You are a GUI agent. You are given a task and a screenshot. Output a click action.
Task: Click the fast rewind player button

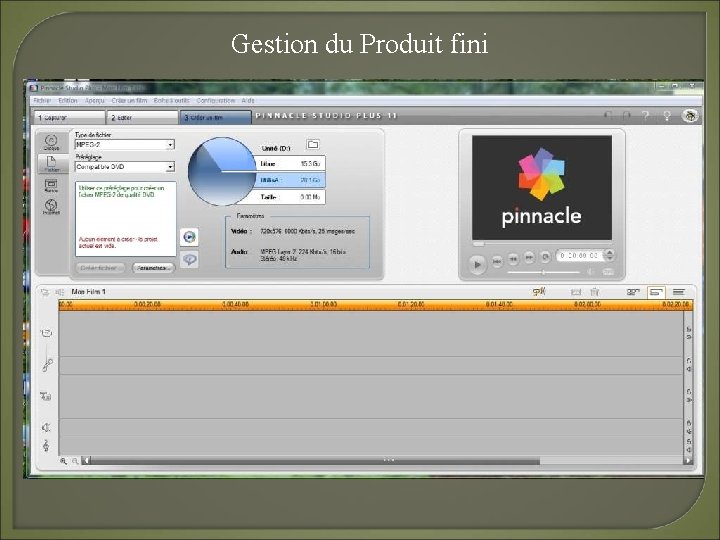tap(513, 259)
